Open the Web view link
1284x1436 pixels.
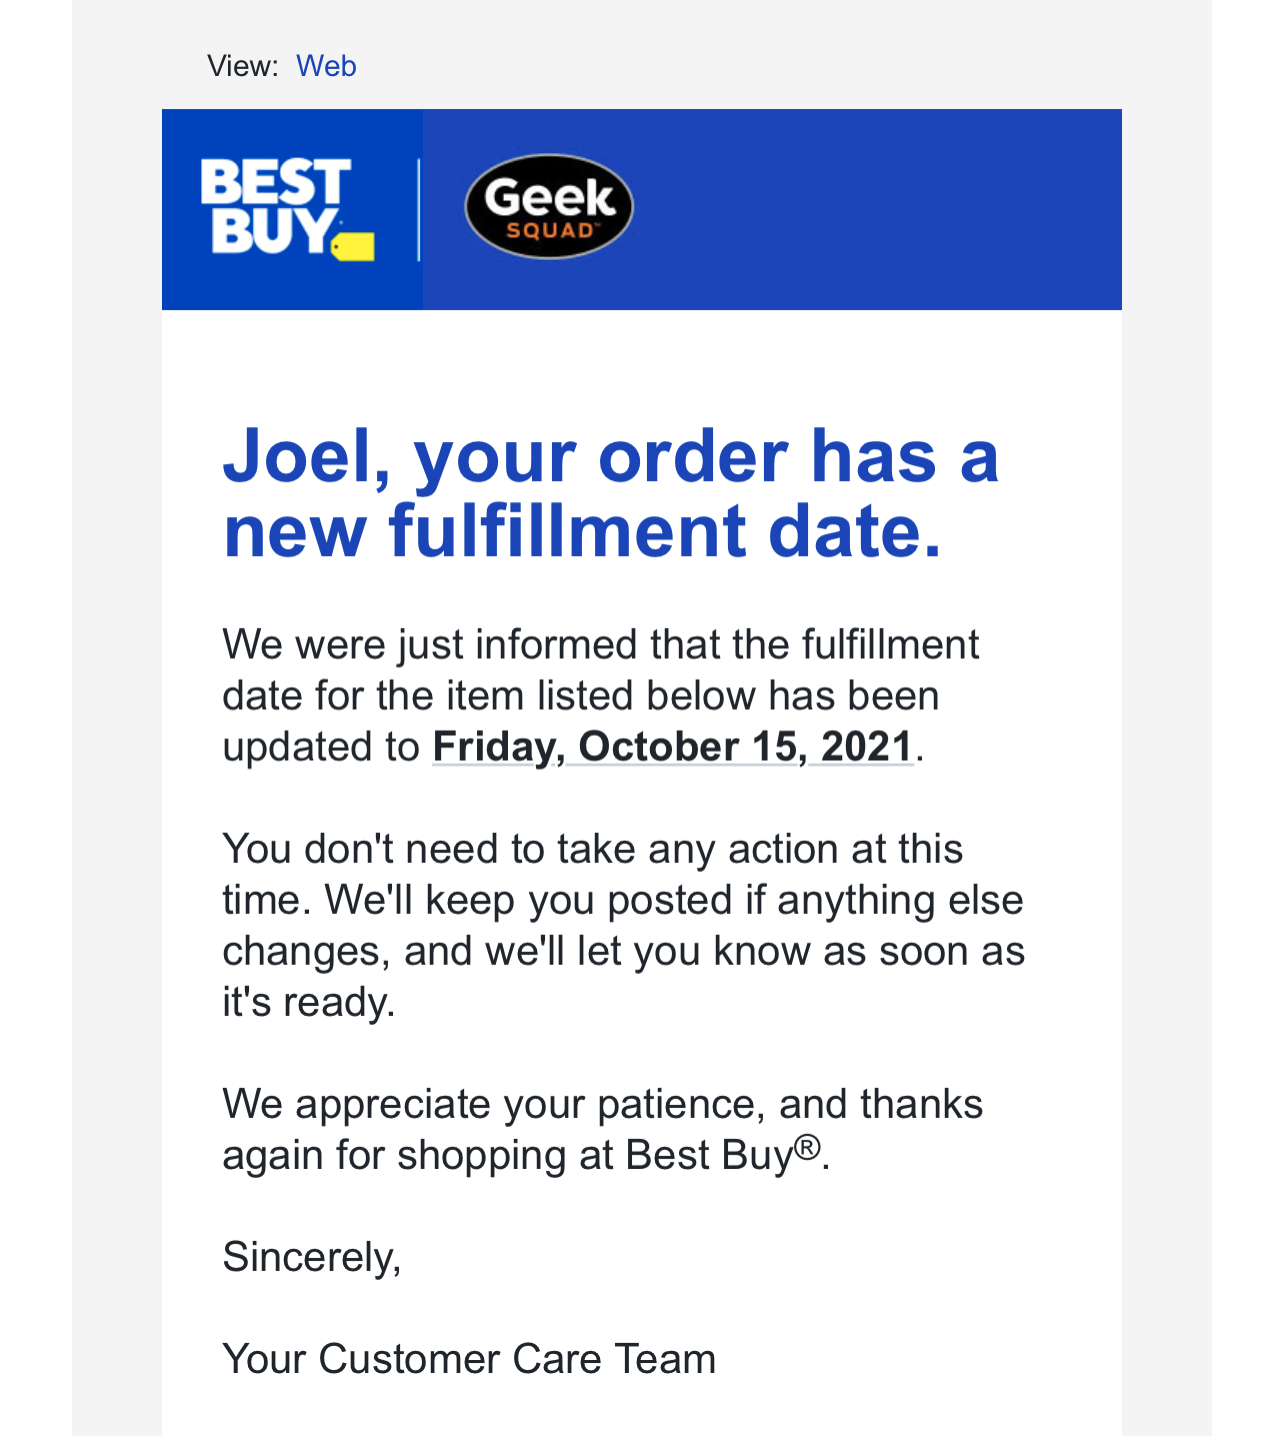click(326, 66)
